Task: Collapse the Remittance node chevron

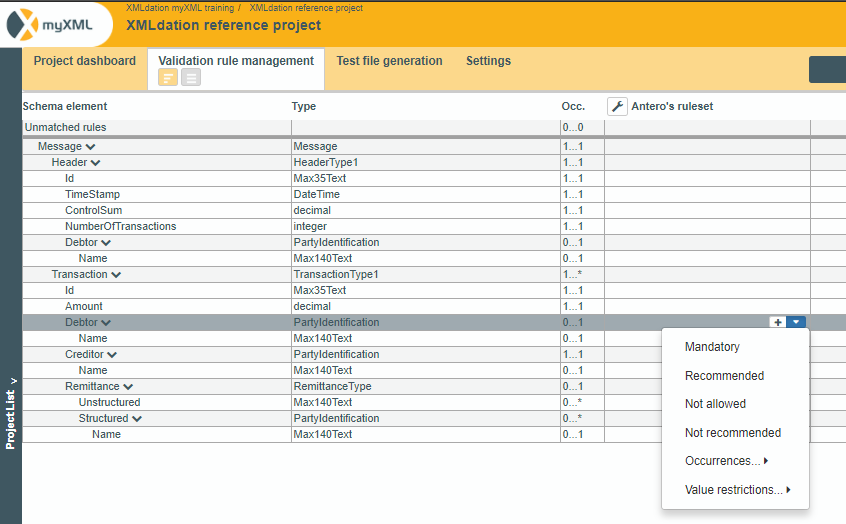Action: point(128,387)
